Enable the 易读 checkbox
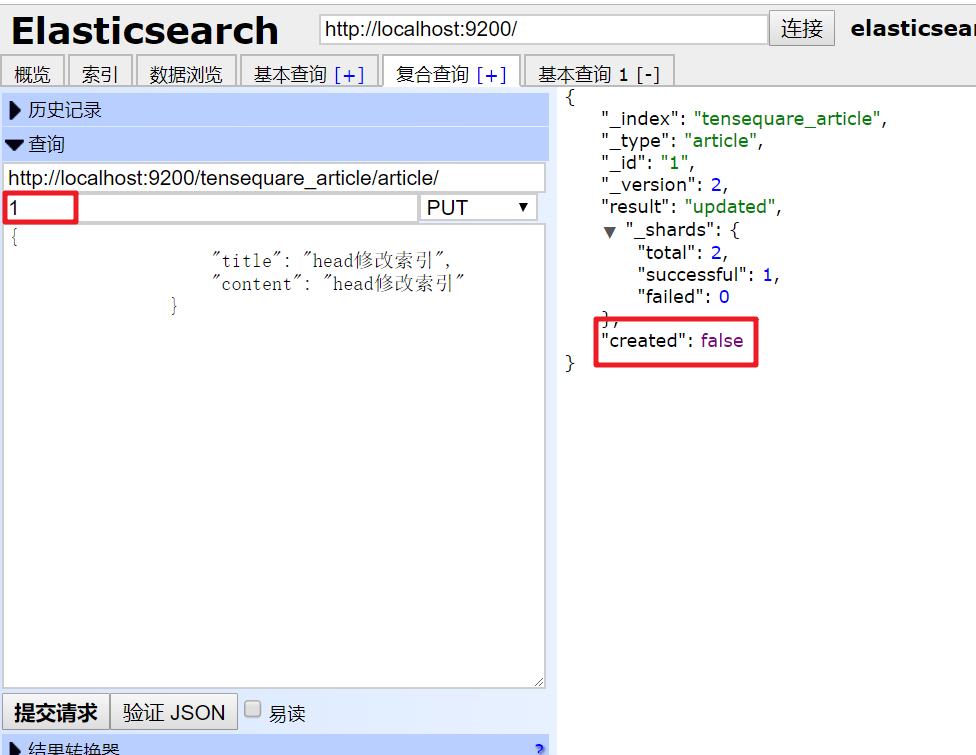Screen dimensions: 976x755 pyautogui.click(x=252, y=709)
